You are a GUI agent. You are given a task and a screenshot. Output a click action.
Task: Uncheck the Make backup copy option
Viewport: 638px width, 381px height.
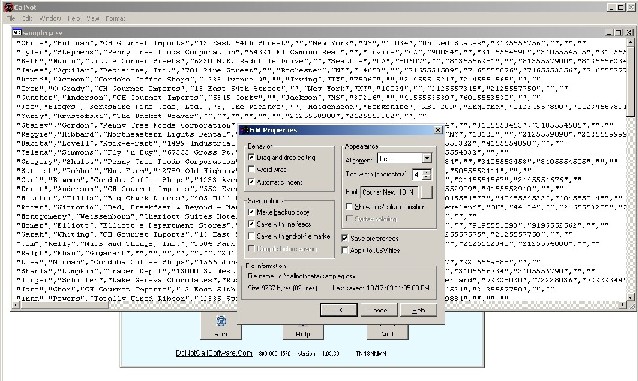point(251,212)
